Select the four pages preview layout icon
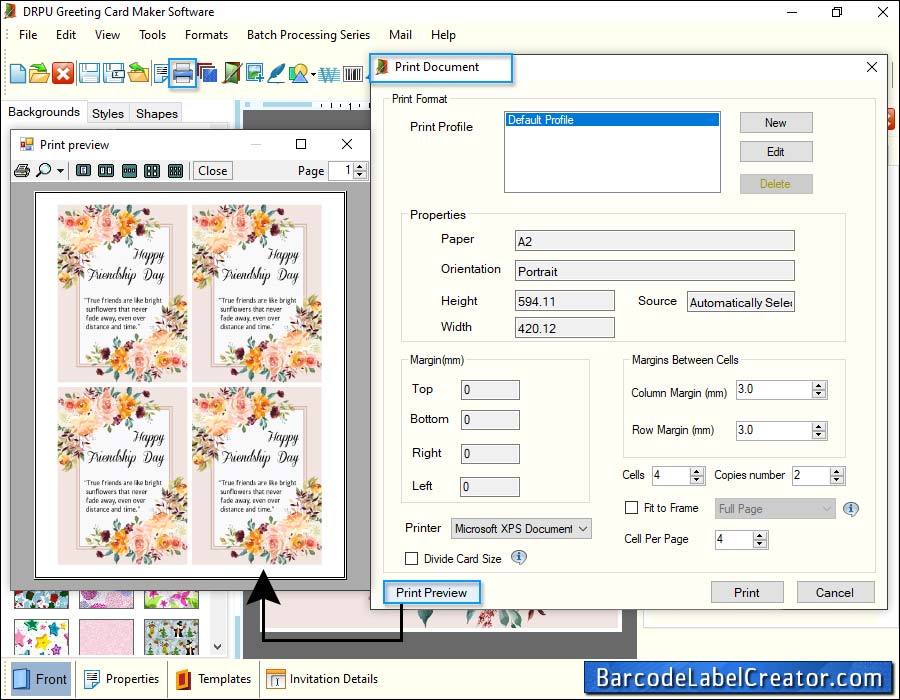 point(152,171)
